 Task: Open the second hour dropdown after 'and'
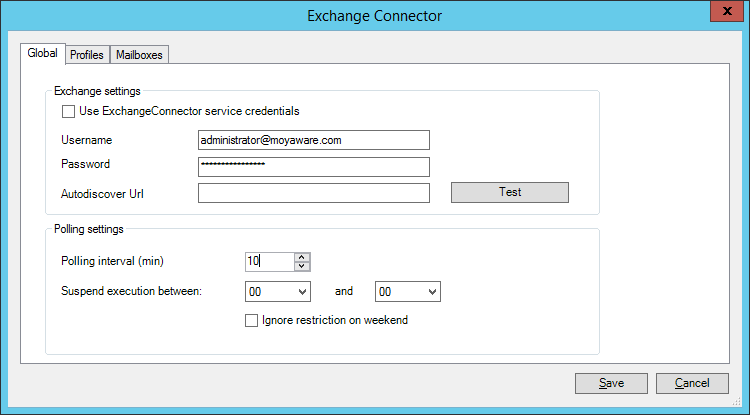pos(408,292)
